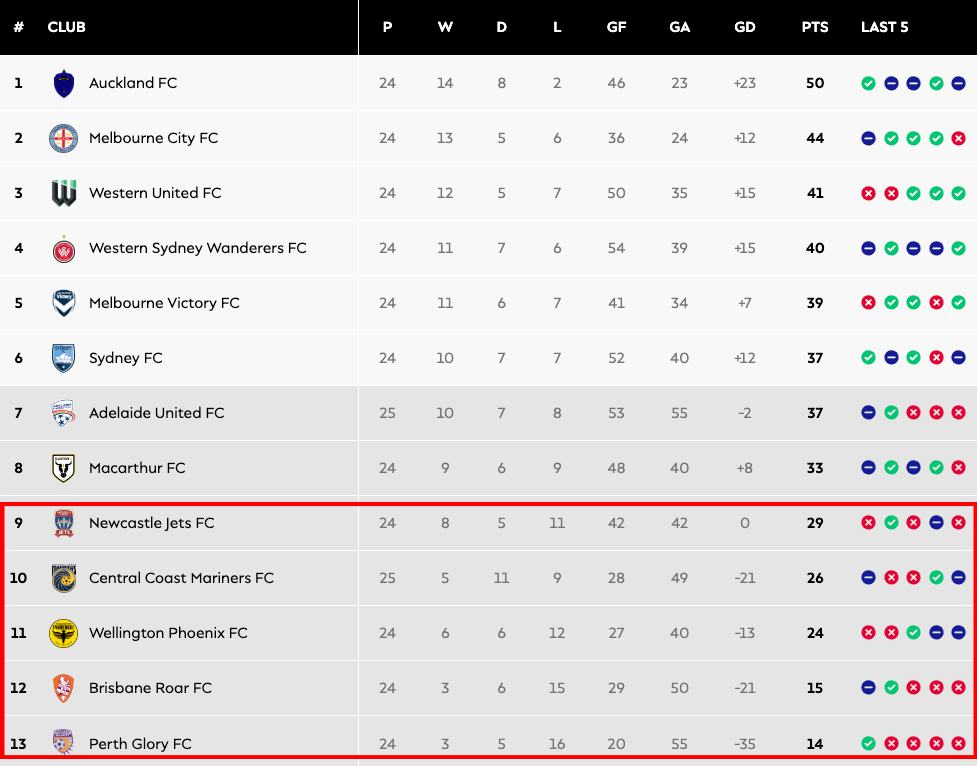Click Auckland FC's most recent result indicator
This screenshot has width=977, height=766.
(x=958, y=83)
